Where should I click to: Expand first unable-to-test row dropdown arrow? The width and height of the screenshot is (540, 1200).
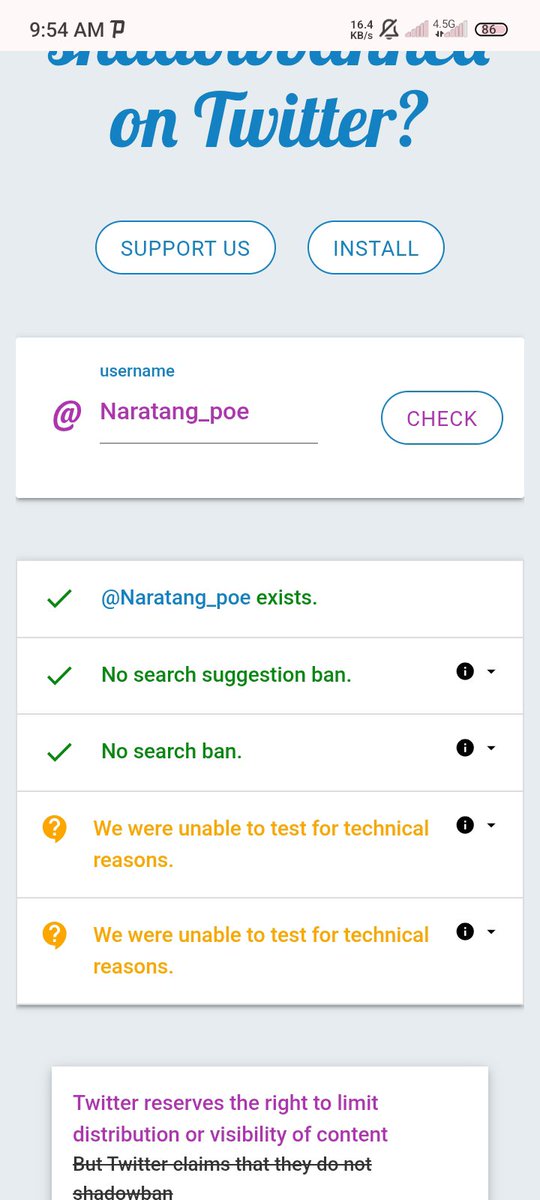(x=491, y=825)
